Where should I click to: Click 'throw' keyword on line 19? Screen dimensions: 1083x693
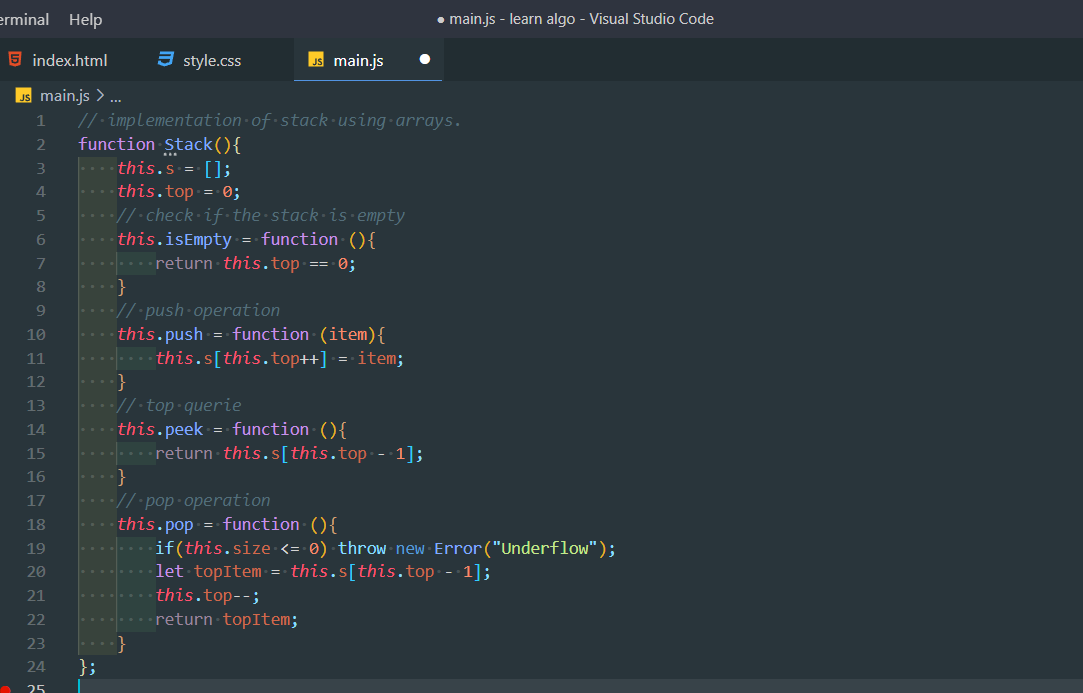(x=362, y=548)
